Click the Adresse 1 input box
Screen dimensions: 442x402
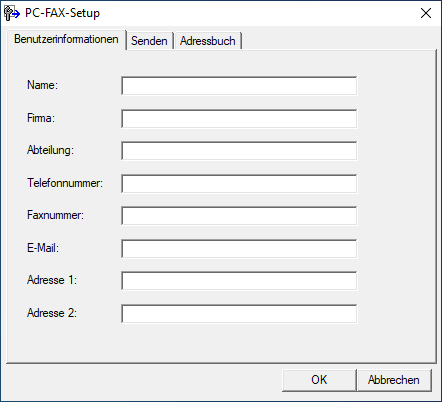pyautogui.click(x=239, y=281)
